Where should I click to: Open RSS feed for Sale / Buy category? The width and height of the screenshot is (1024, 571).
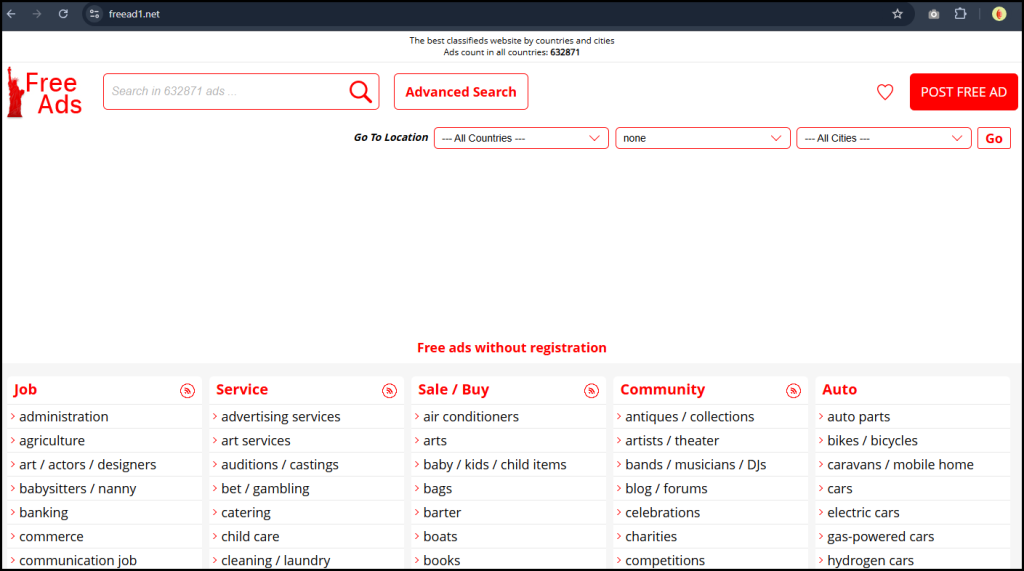(x=591, y=391)
